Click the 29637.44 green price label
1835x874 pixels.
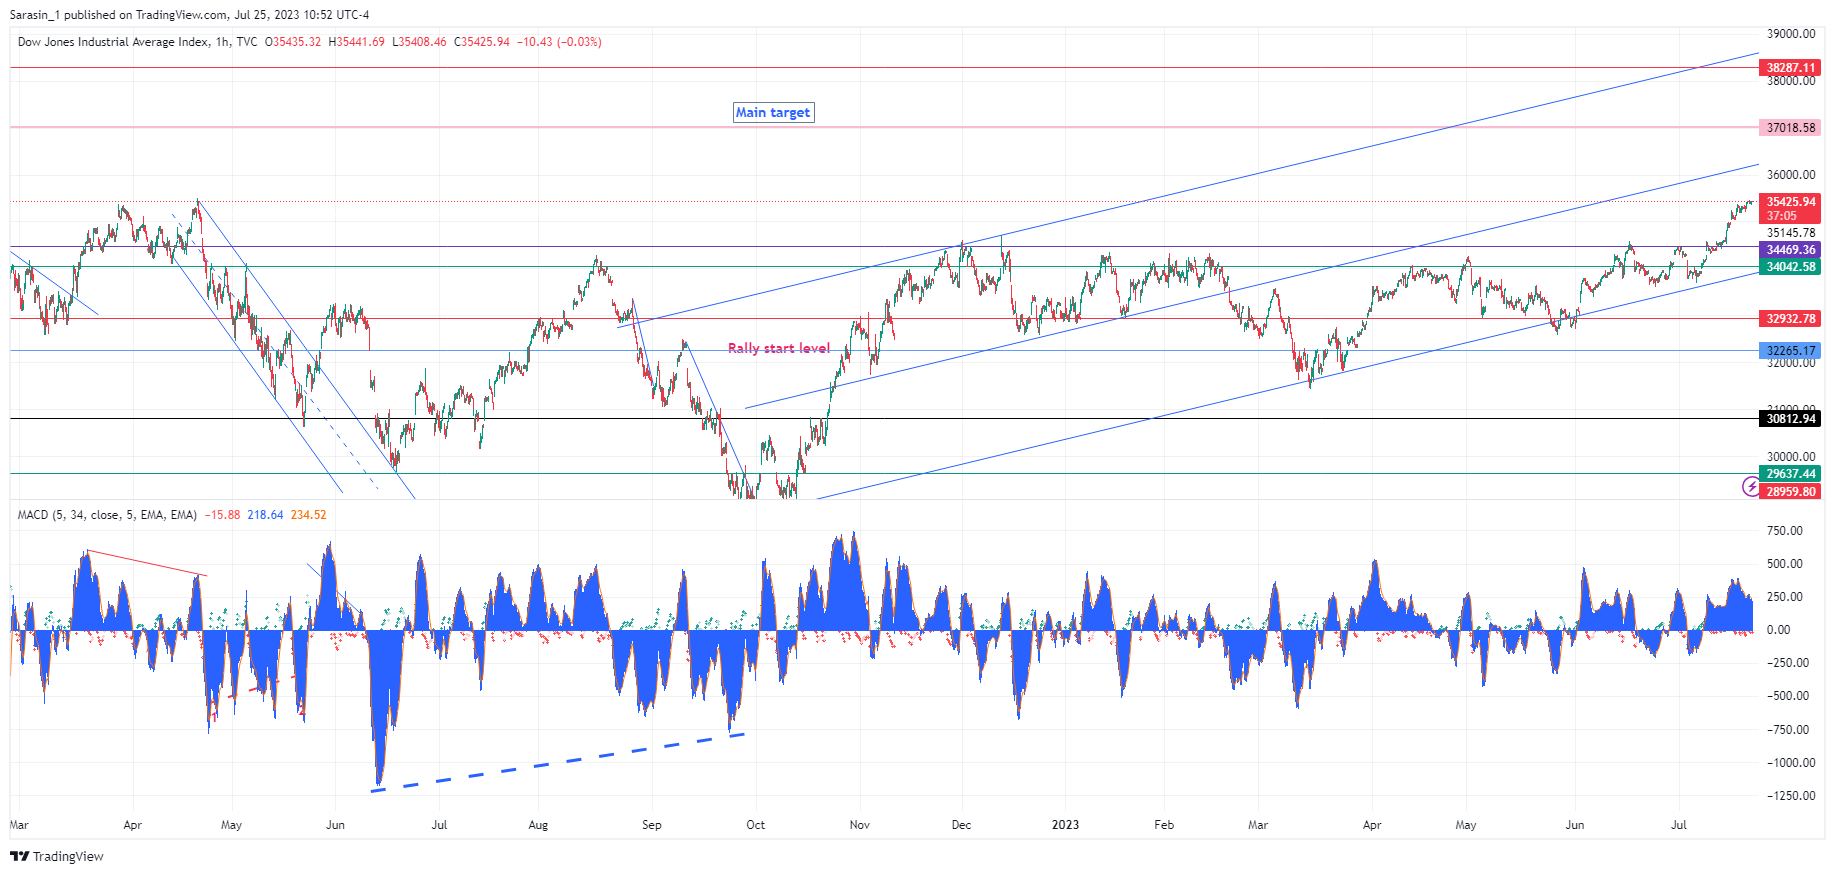1790,474
